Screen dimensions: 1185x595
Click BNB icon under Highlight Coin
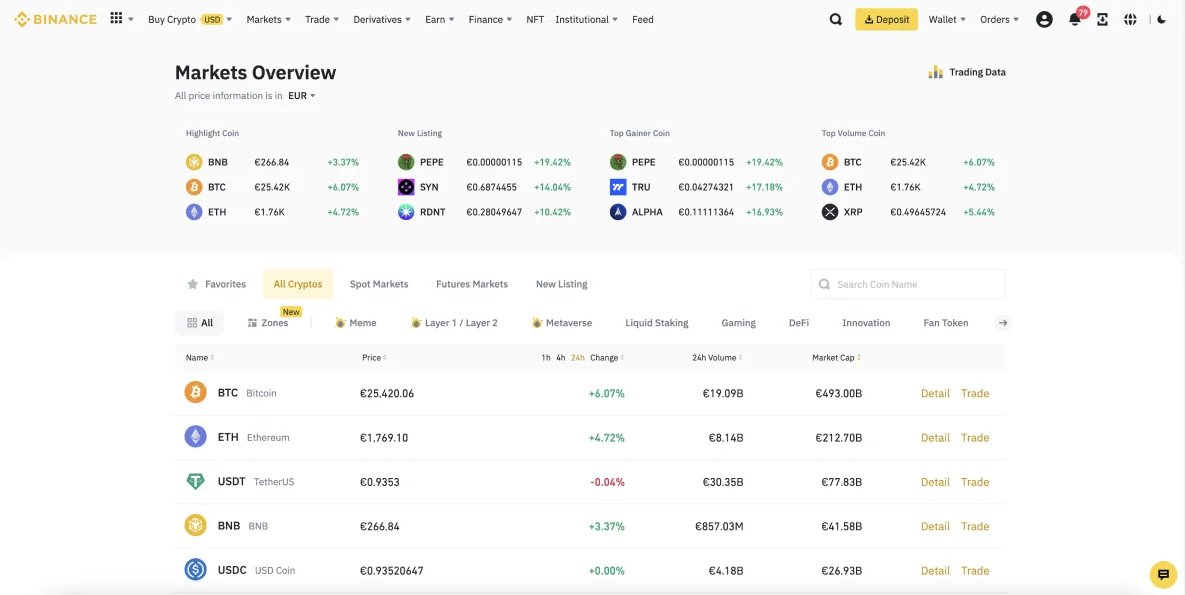point(194,162)
